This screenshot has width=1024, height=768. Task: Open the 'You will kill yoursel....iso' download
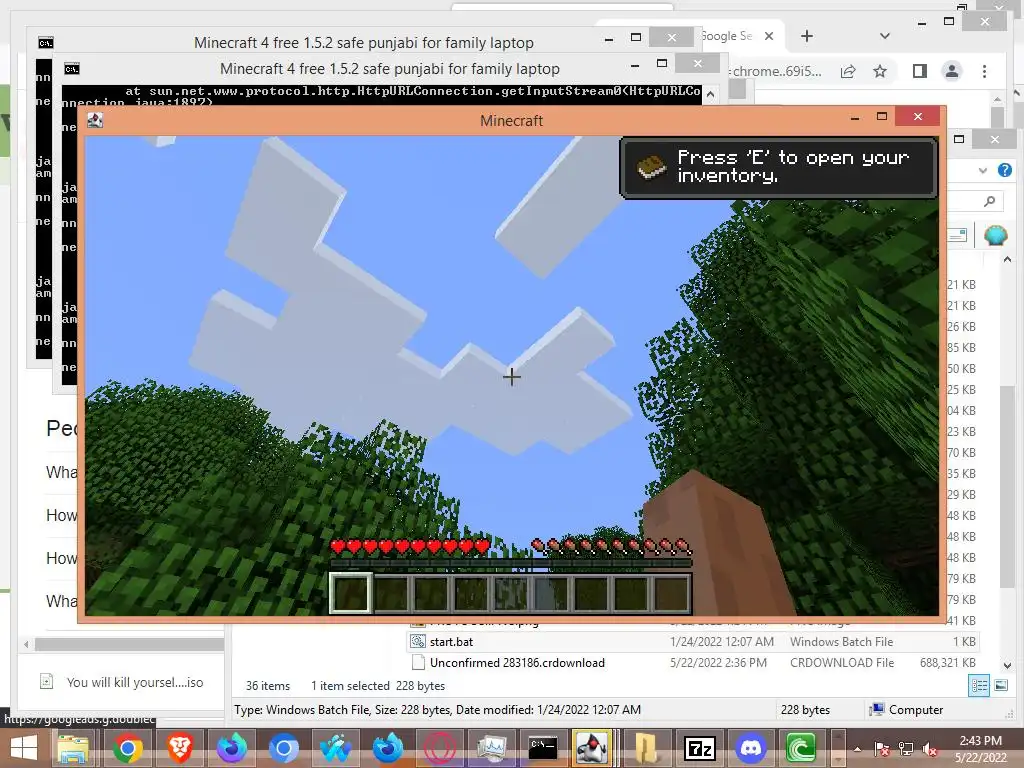[122, 682]
